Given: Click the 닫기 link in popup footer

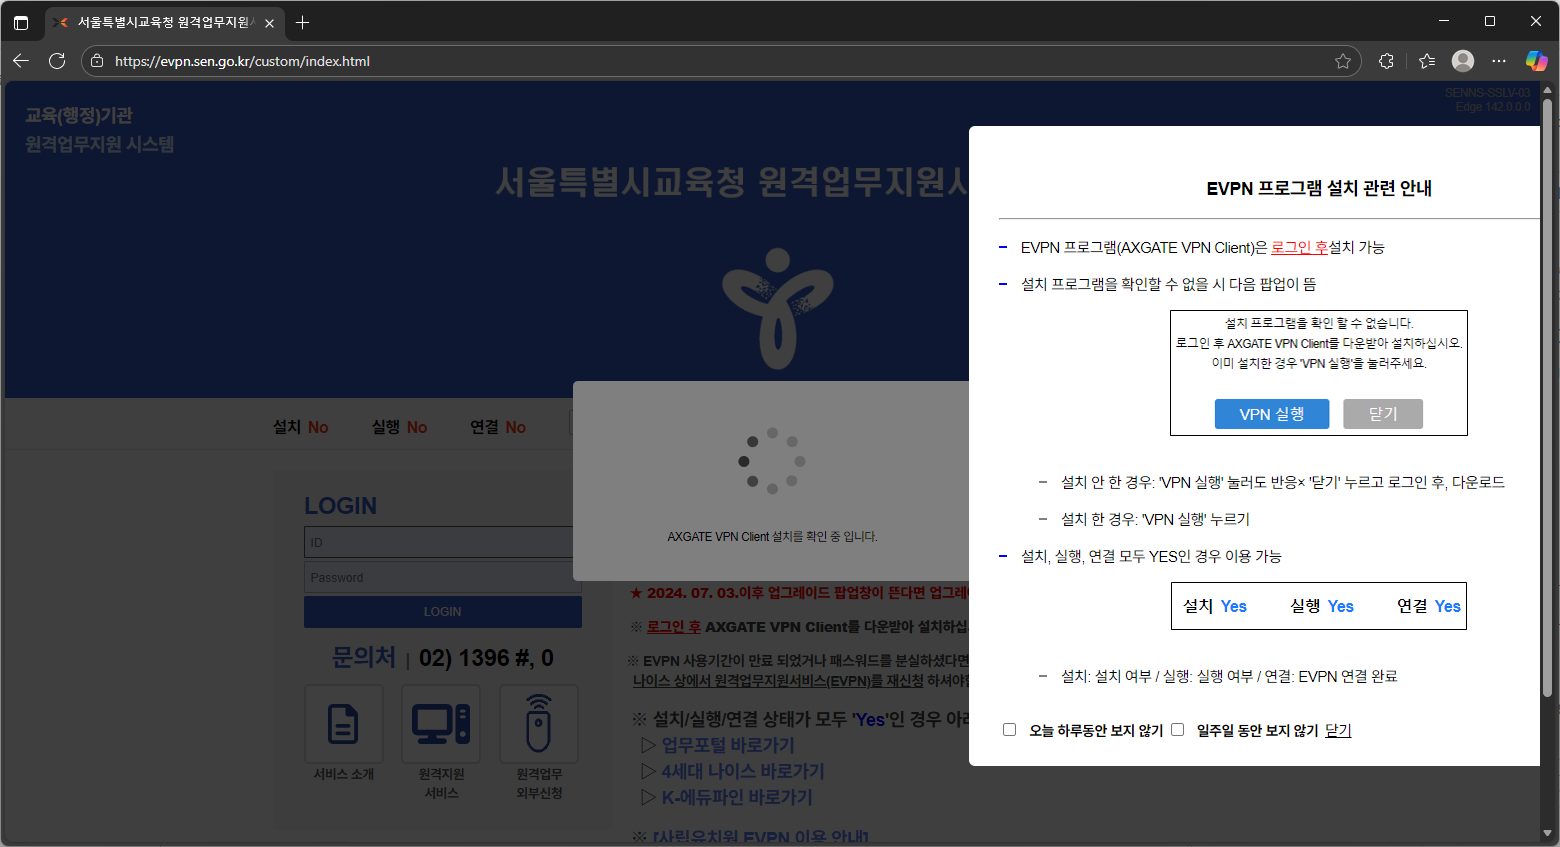Looking at the screenshot, I should 1338,731.
